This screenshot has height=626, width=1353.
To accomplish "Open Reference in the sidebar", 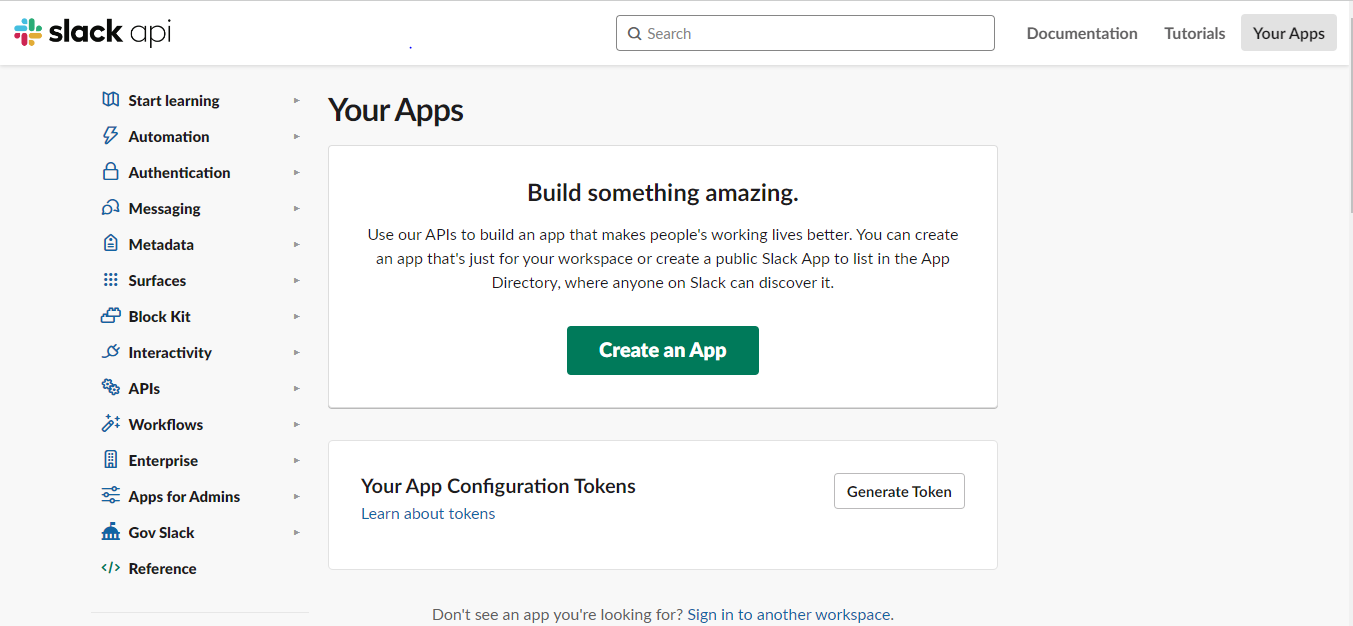I will point(162,568).
